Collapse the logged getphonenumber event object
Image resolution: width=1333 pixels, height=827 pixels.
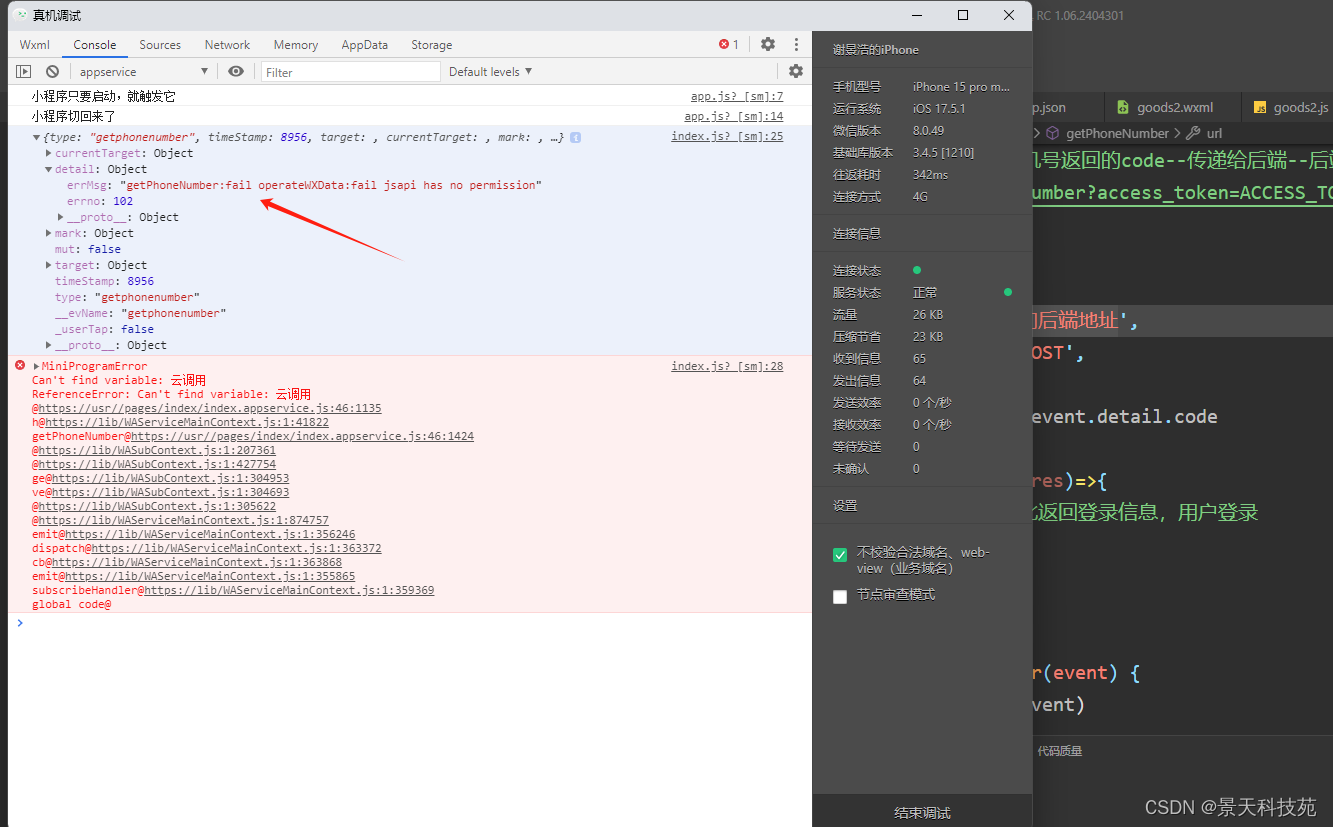tap(37, 137)
